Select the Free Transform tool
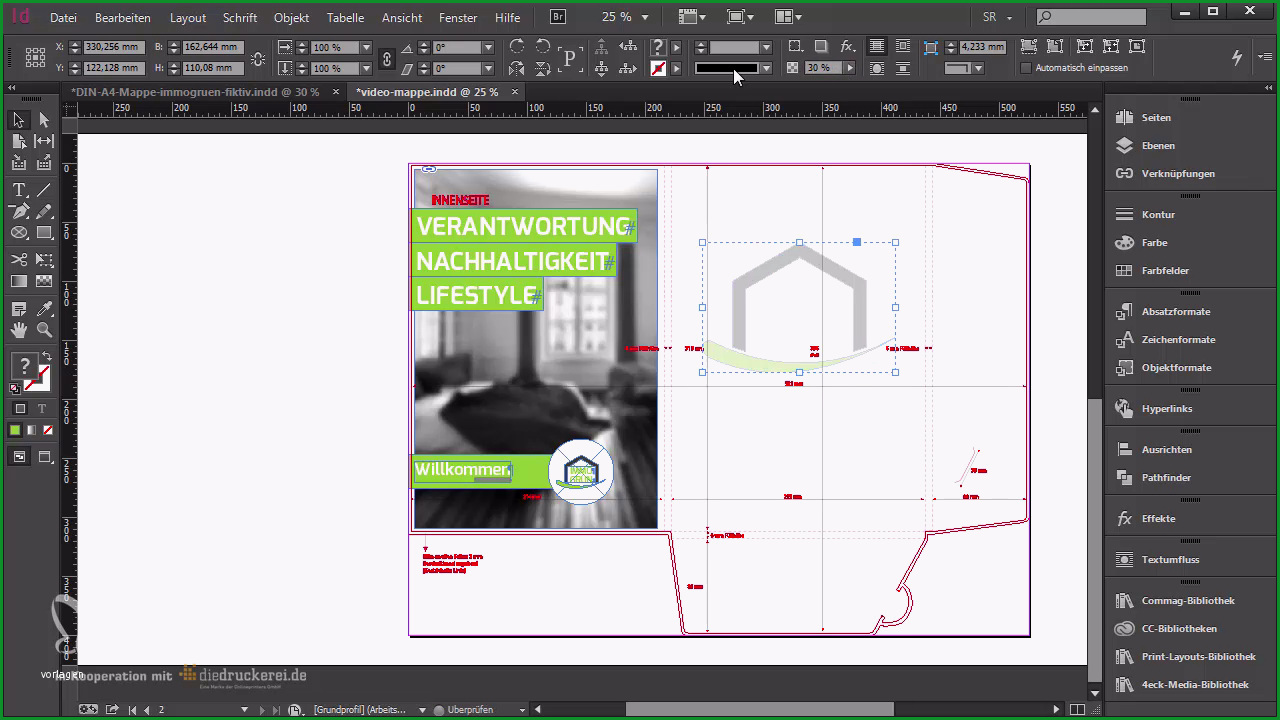 click(44, 260)
